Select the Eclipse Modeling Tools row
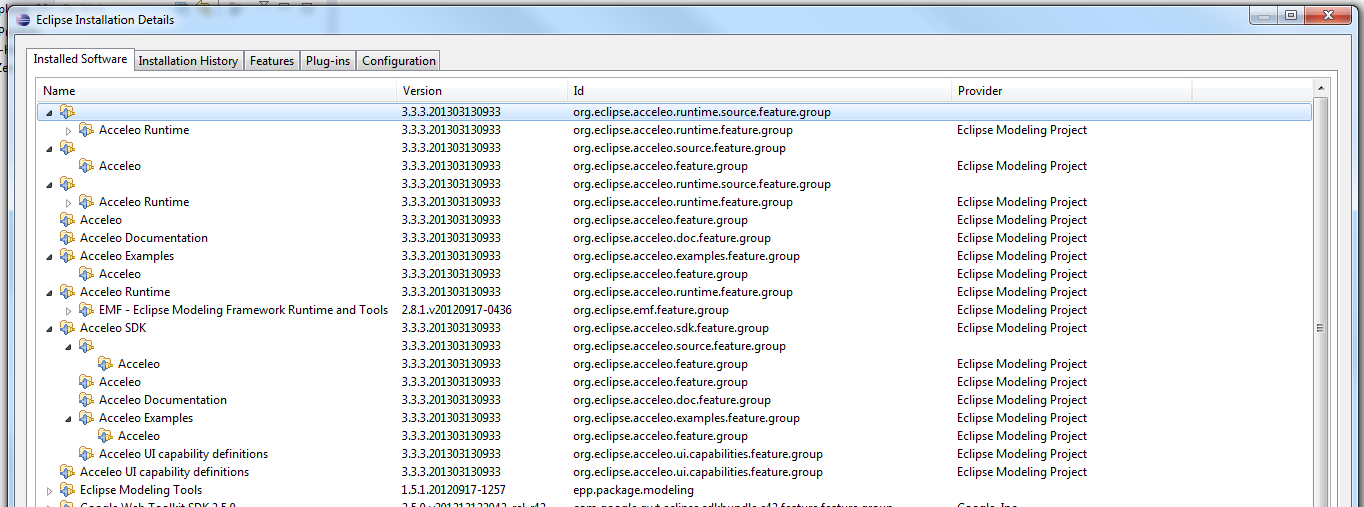This screenshot has width=1364, height=507. pos(675,490)
